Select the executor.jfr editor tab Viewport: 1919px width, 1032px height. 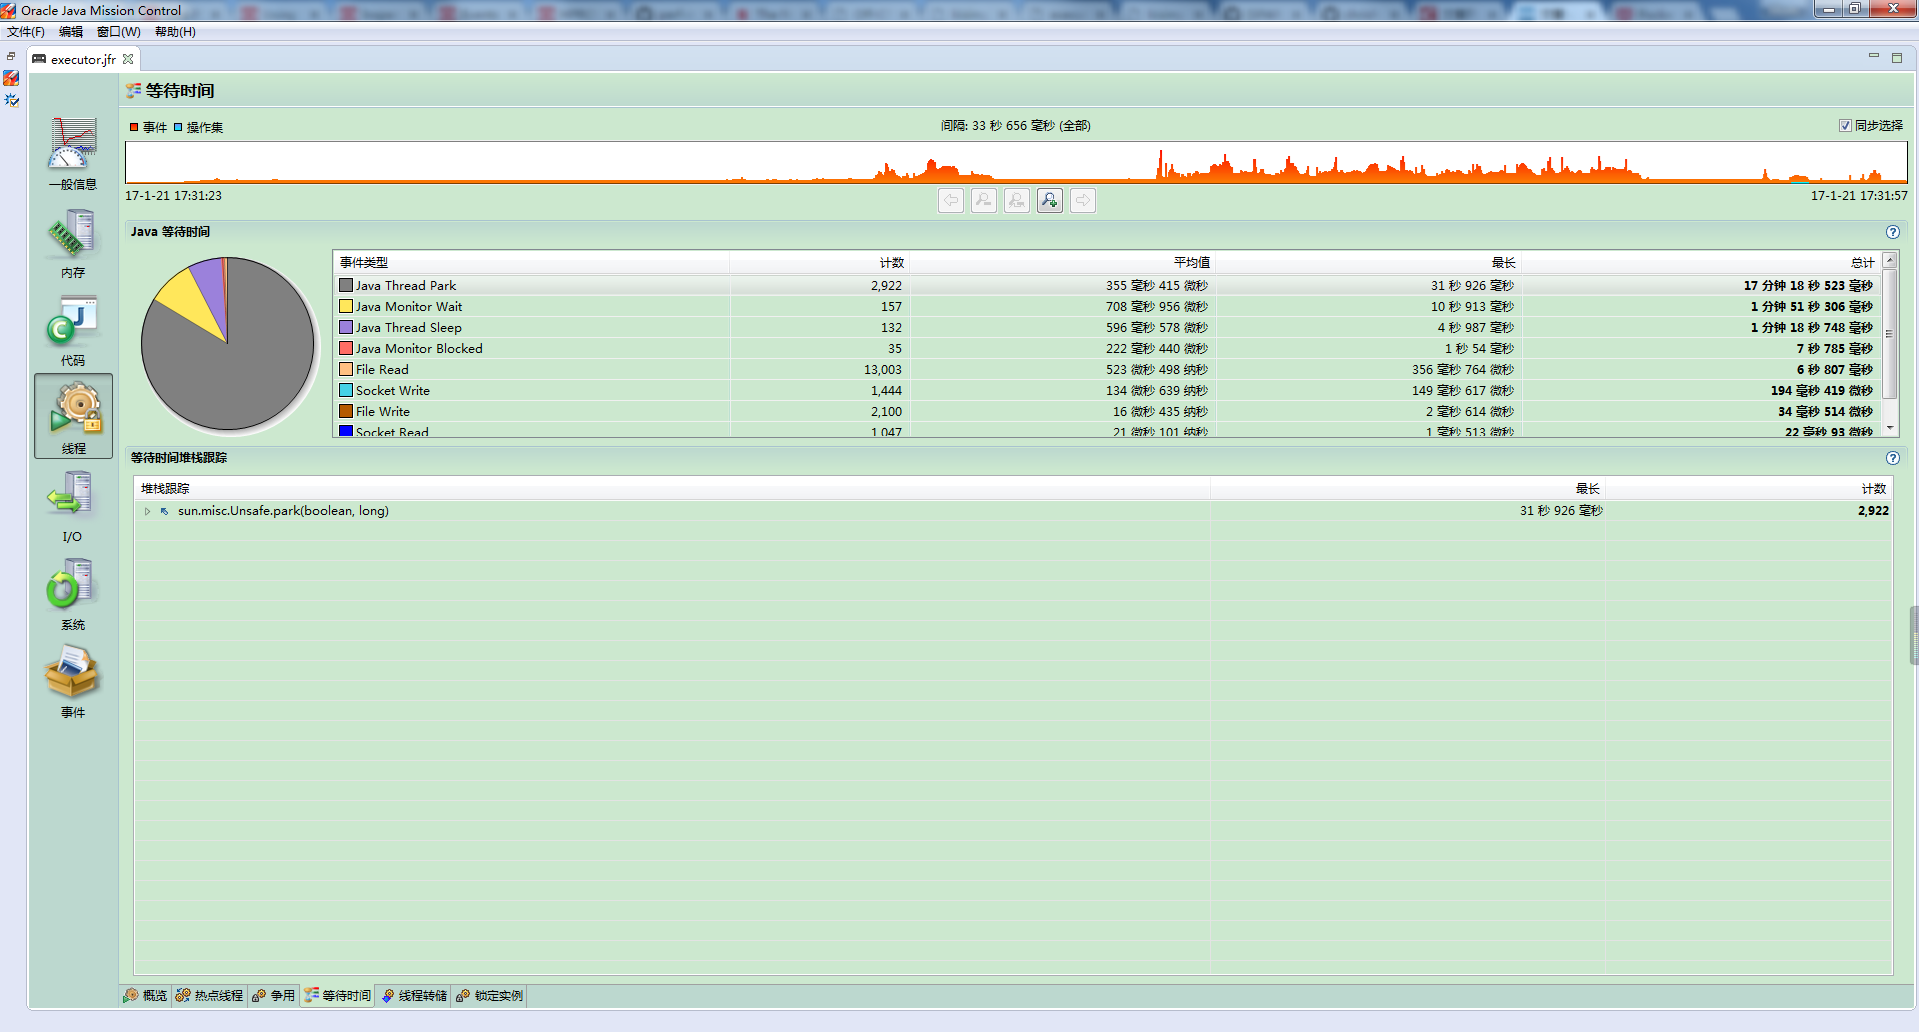click(83, 59)
